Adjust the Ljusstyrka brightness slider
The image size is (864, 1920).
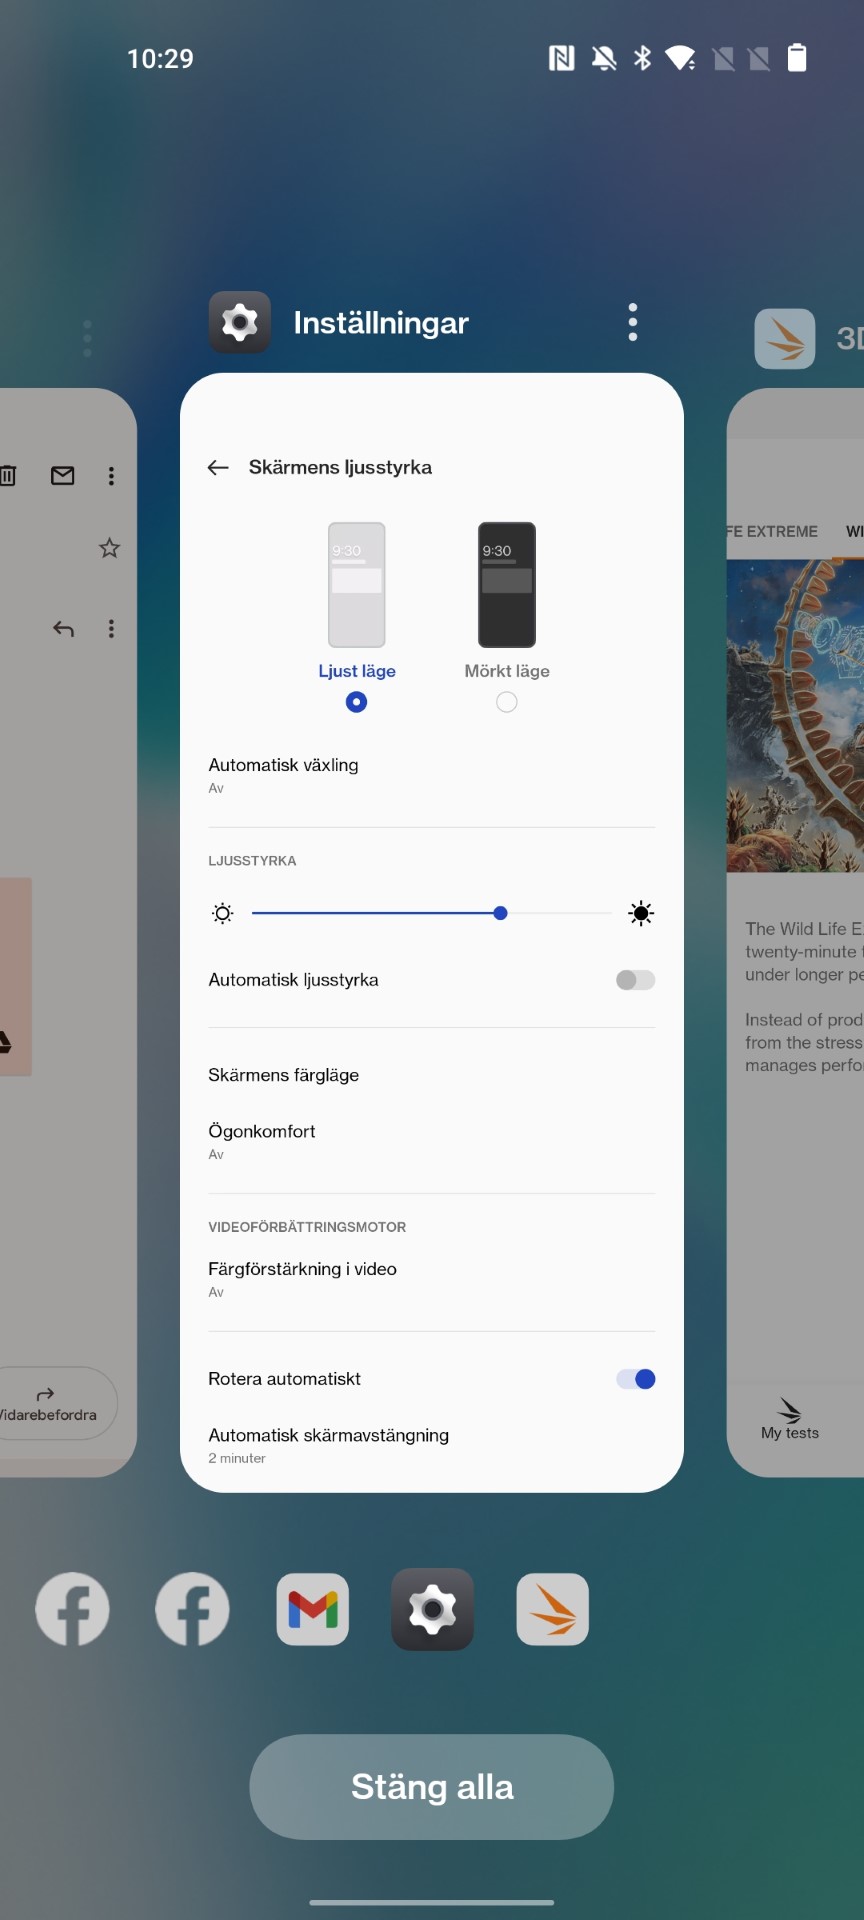click(500, 913)
